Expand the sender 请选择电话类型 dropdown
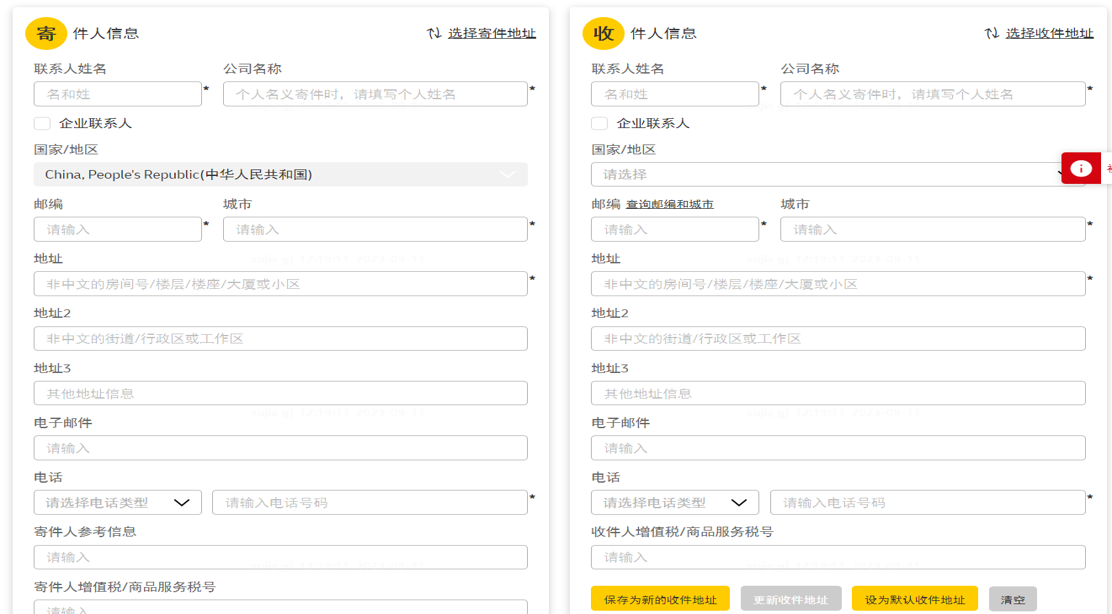The width and height of the screenshot is (1112, 614). [118, 503]
